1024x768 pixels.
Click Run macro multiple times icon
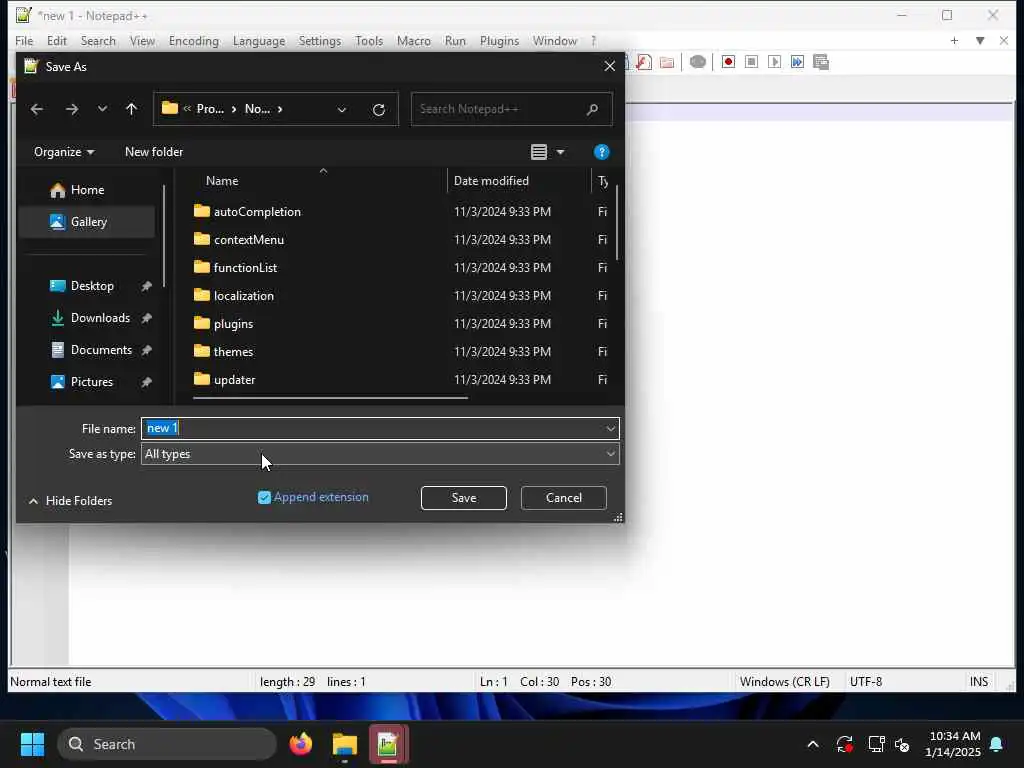[x=797, y=62]
